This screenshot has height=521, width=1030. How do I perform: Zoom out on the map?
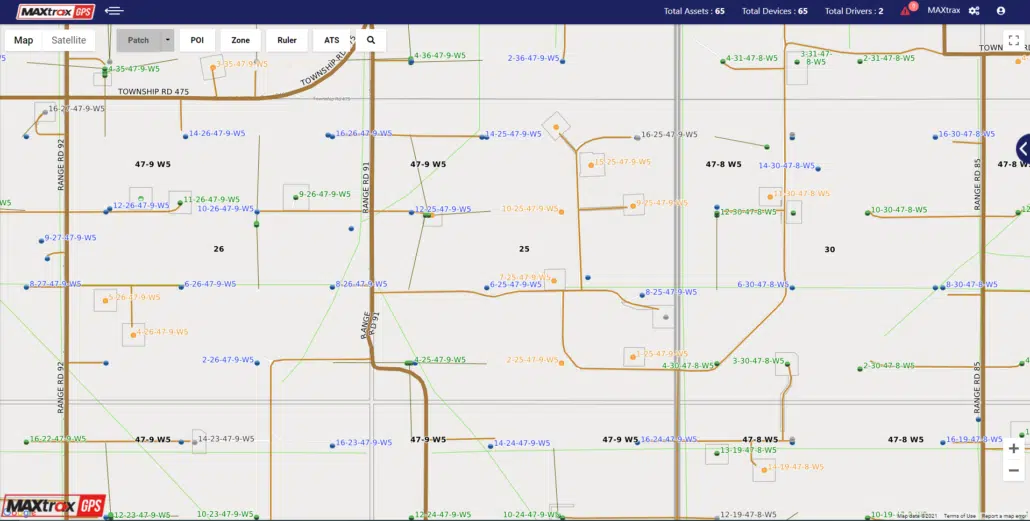1013,470
